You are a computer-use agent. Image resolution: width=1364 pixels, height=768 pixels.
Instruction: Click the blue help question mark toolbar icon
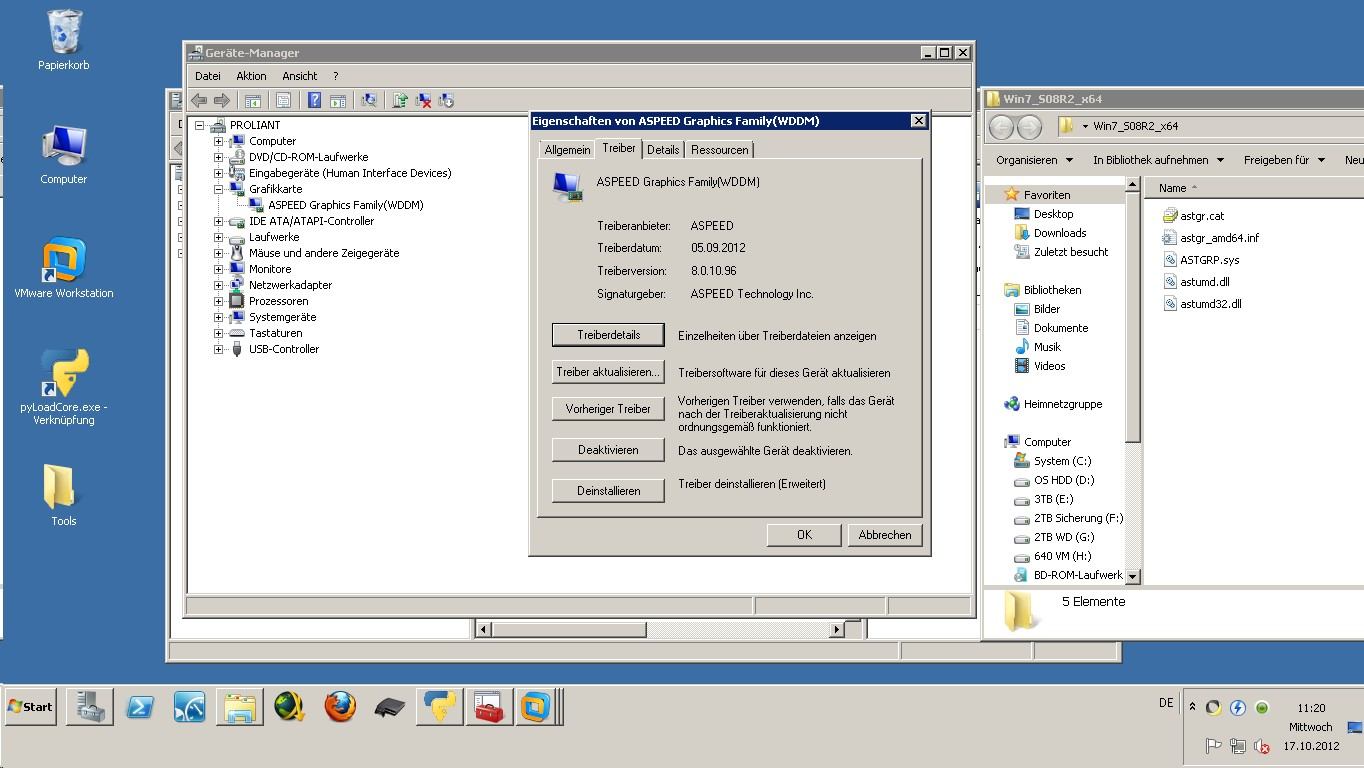(314, 100)
